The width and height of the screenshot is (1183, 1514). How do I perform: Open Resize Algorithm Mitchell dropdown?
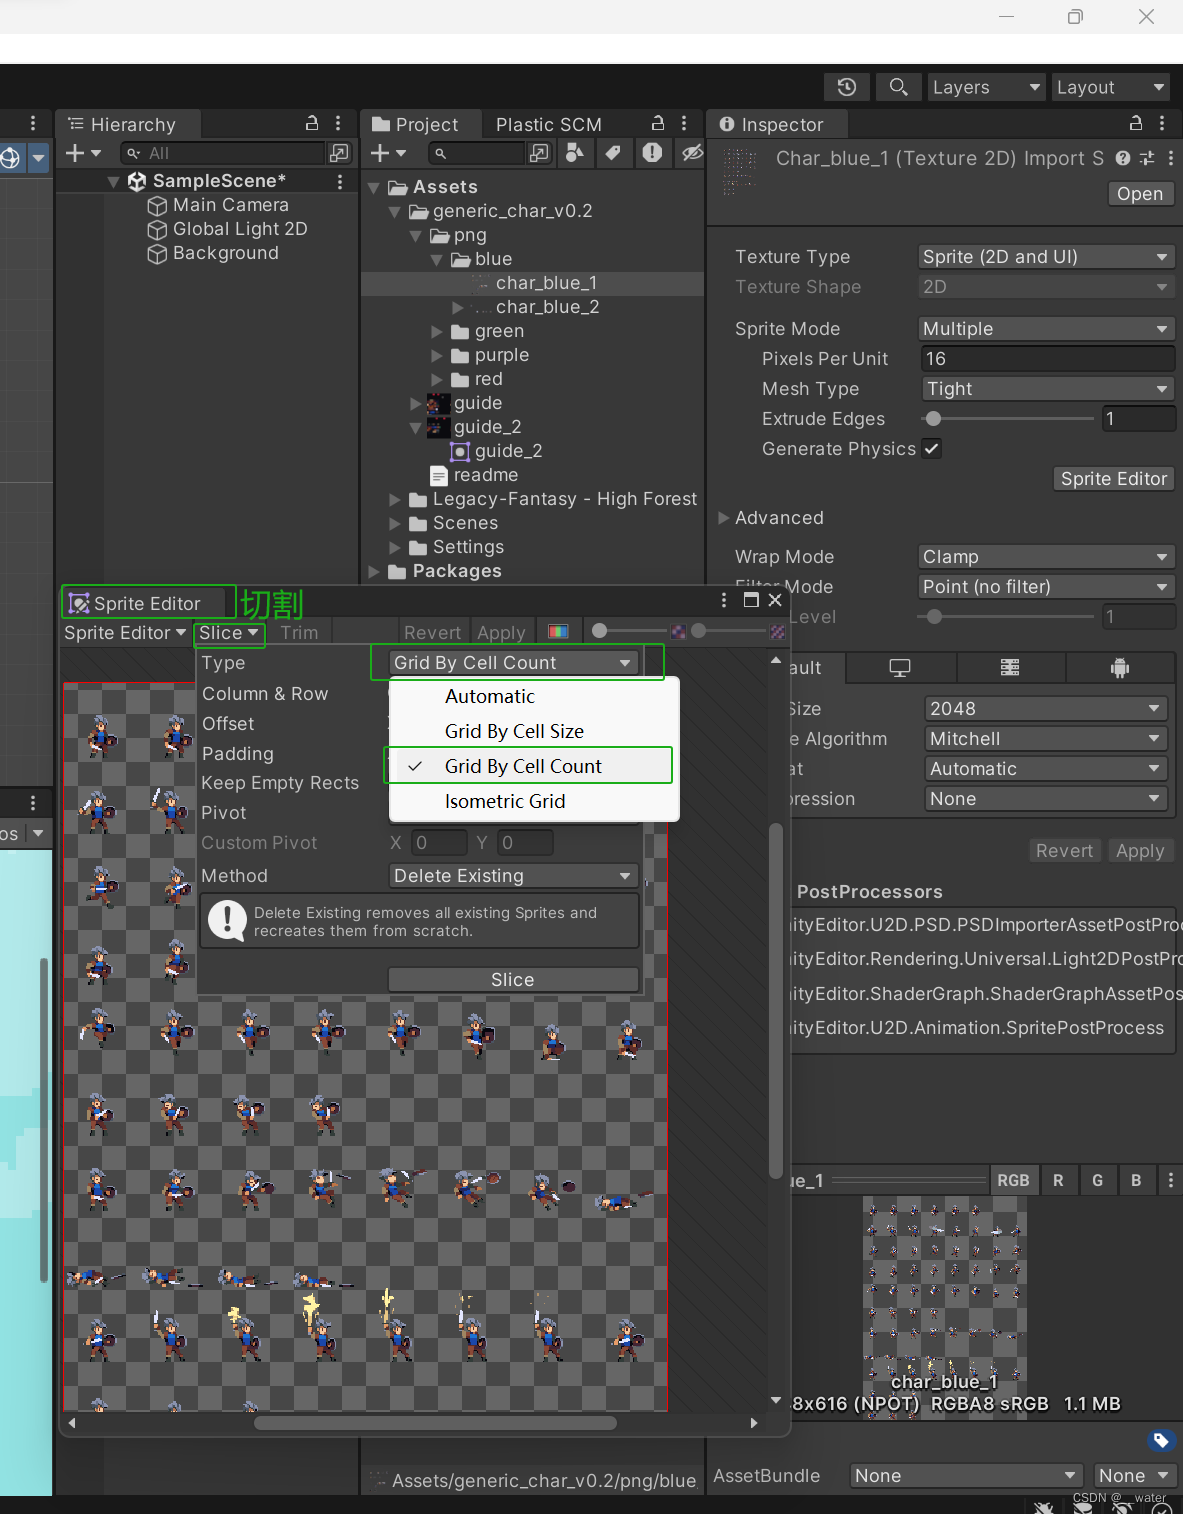(x=1046, y=739)
